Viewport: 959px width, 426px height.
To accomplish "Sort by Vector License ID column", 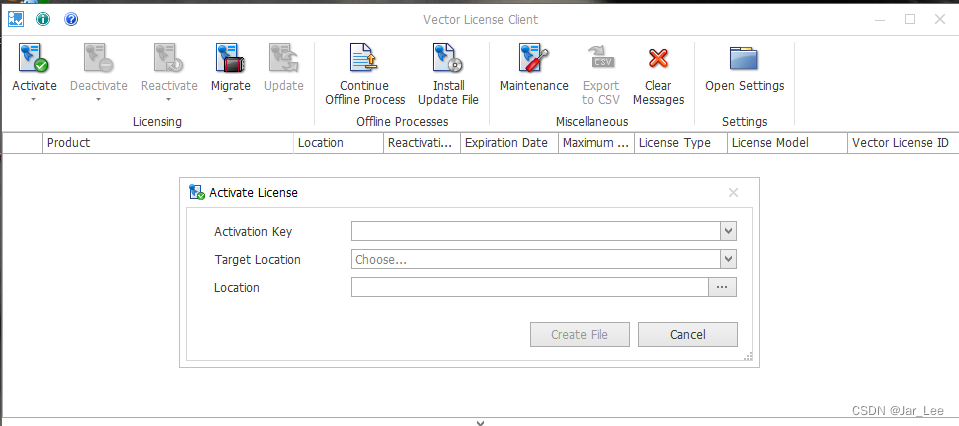I will (903, 143).
